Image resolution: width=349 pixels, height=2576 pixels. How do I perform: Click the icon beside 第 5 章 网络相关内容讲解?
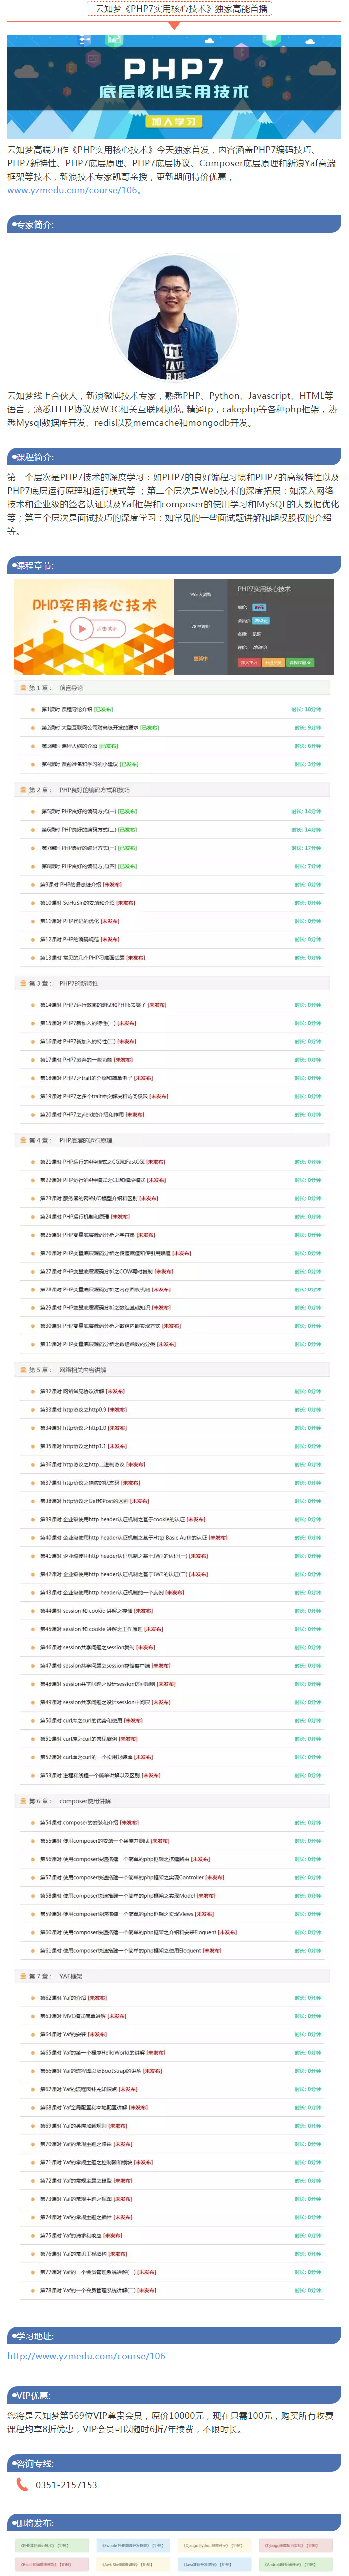coord(23,1369)
